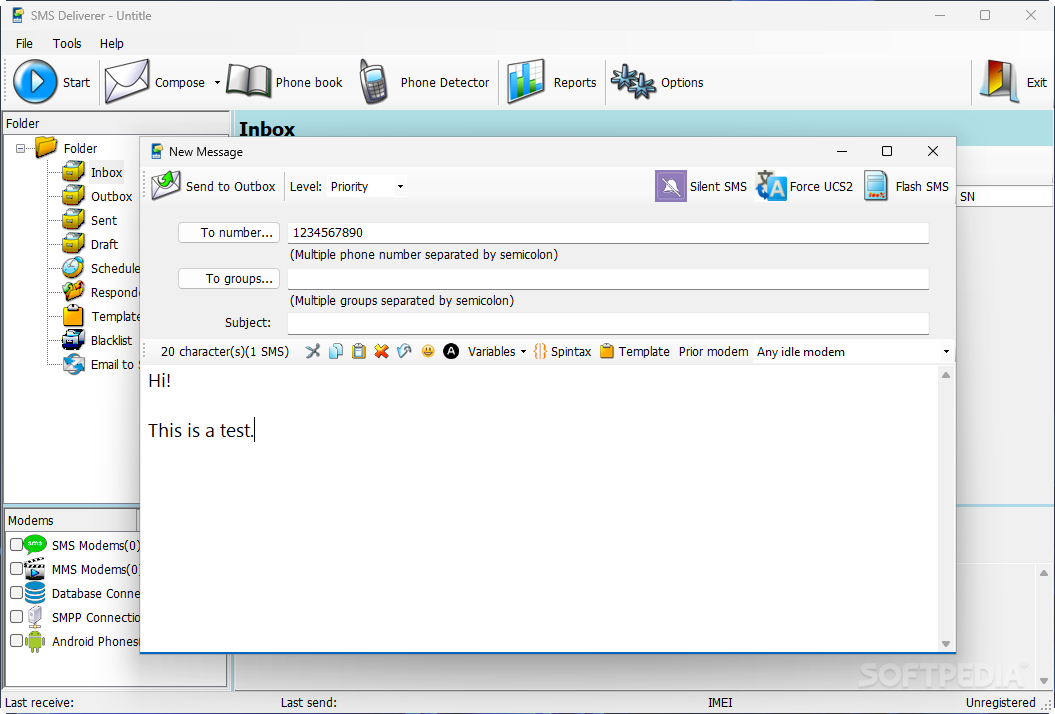Click the Spintax braces button
This screenshot has width=1055, height=714.
[562, 351]
